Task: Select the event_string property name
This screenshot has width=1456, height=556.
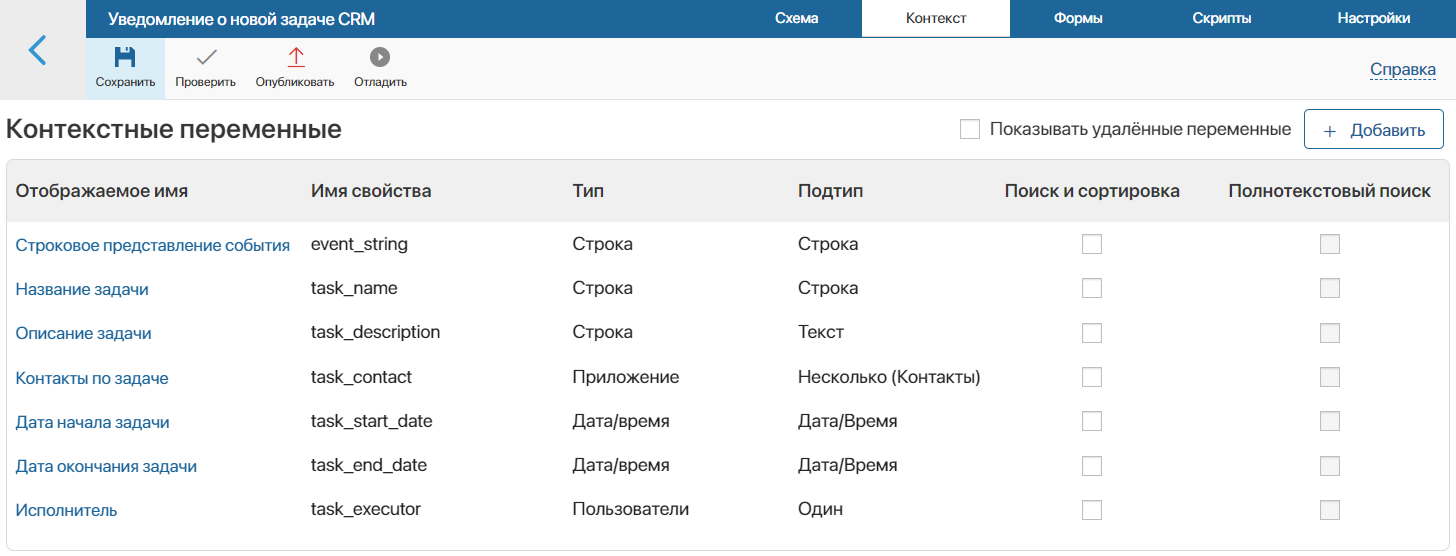Action: (360, 244)
